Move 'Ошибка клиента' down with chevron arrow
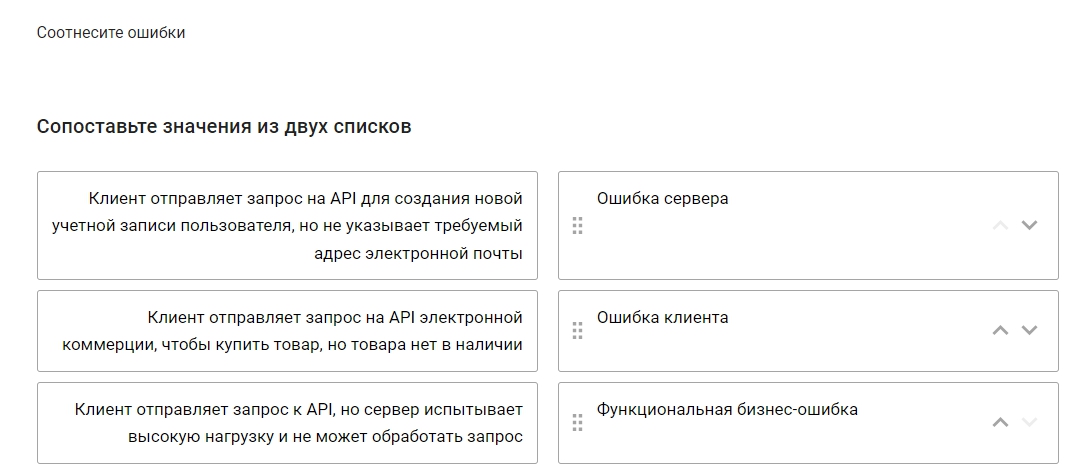This screenshot has width=1075, height=476. tap(1029, 331)
